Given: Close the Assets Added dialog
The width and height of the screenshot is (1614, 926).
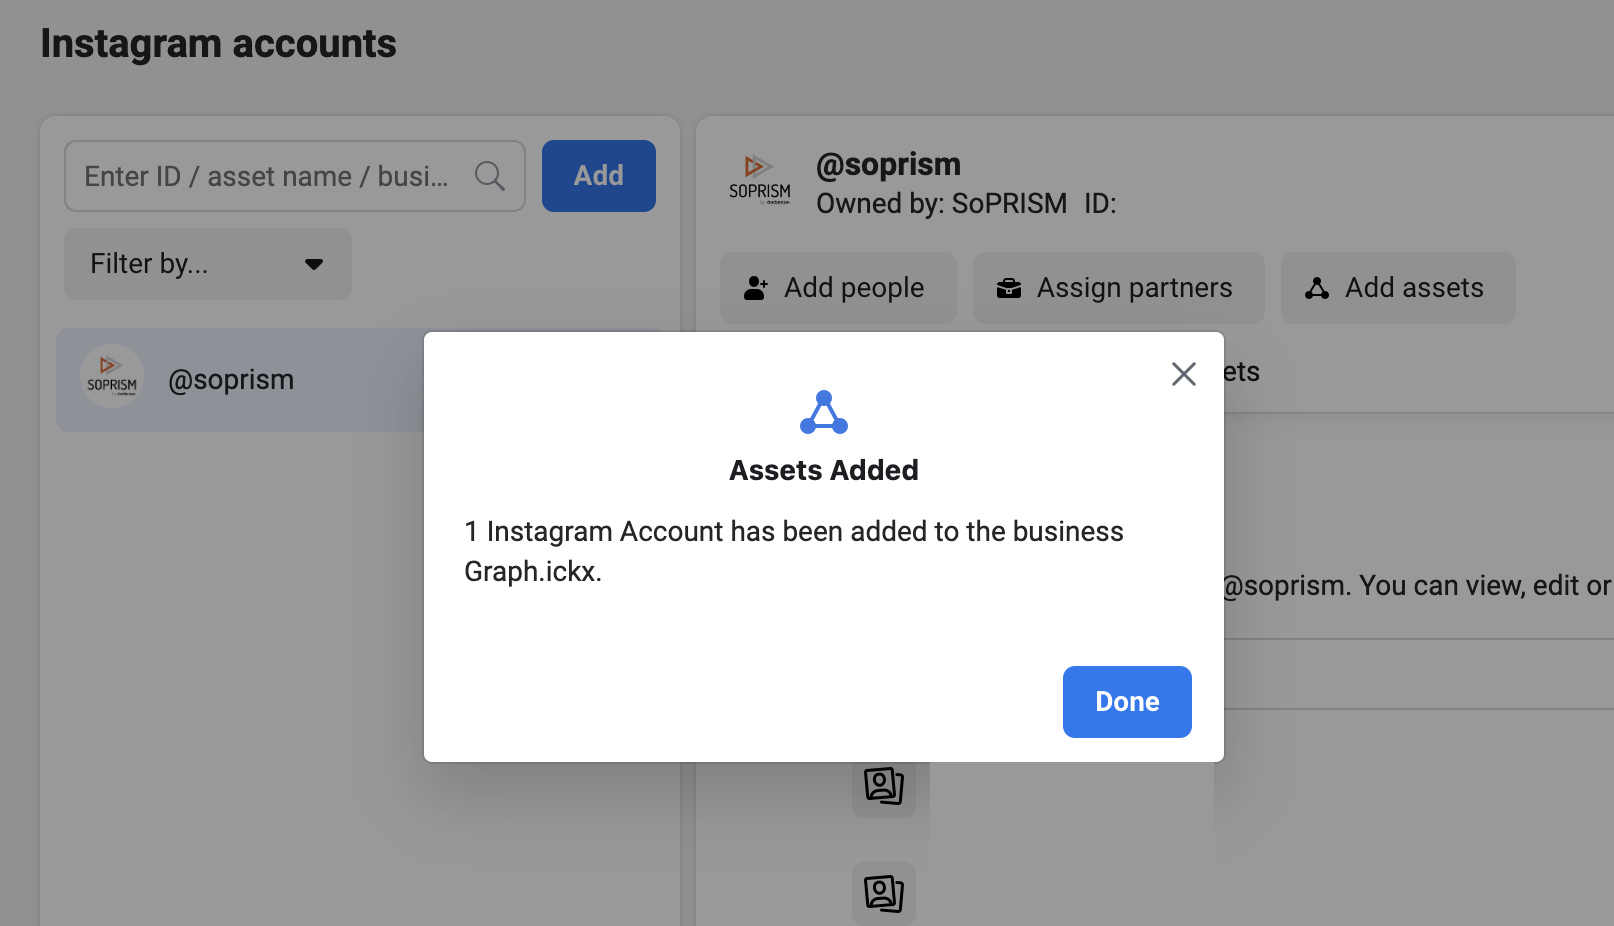Looking at the screenshot, I should (x=1184, y=374).
